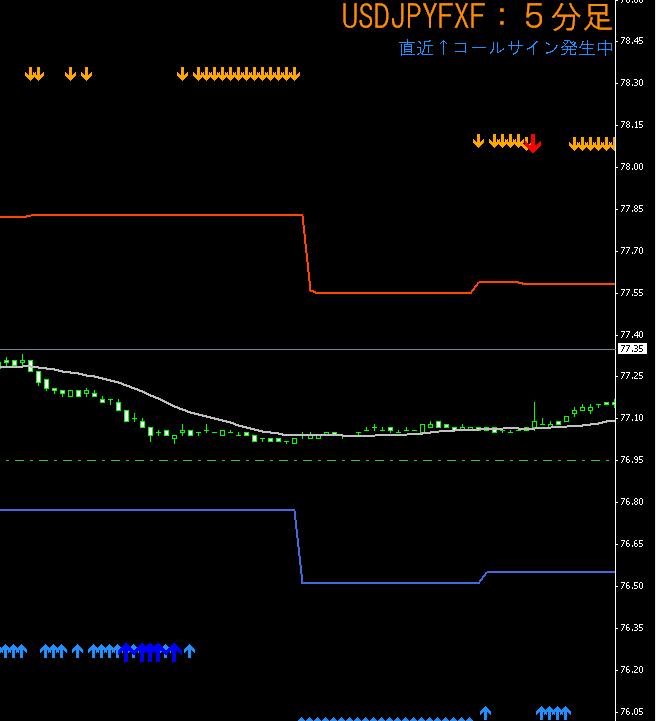The image size is (656, 721).
Task: Click the 76.05 price axis label
Action: click(632, 711)
